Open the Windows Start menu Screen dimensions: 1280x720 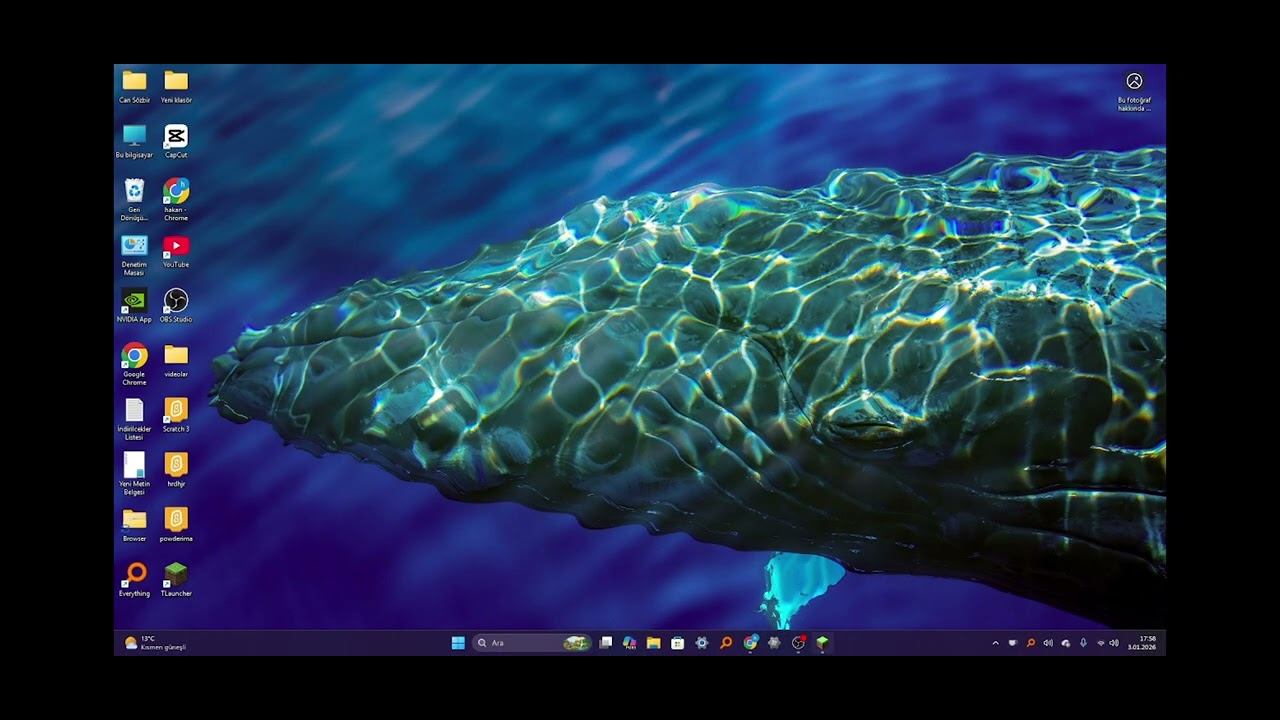click(458, 643)
